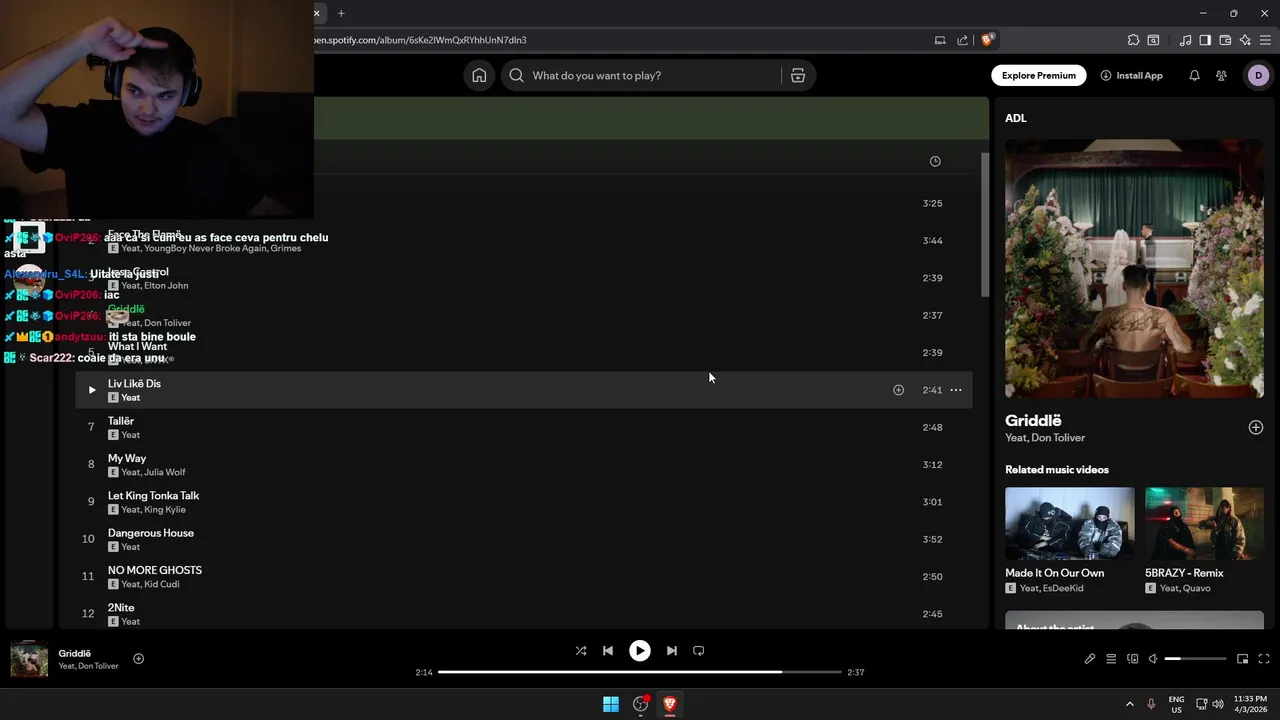Open the taskbar clock and date
The height and width of the screenshot is (720, 1280).
1250,704
